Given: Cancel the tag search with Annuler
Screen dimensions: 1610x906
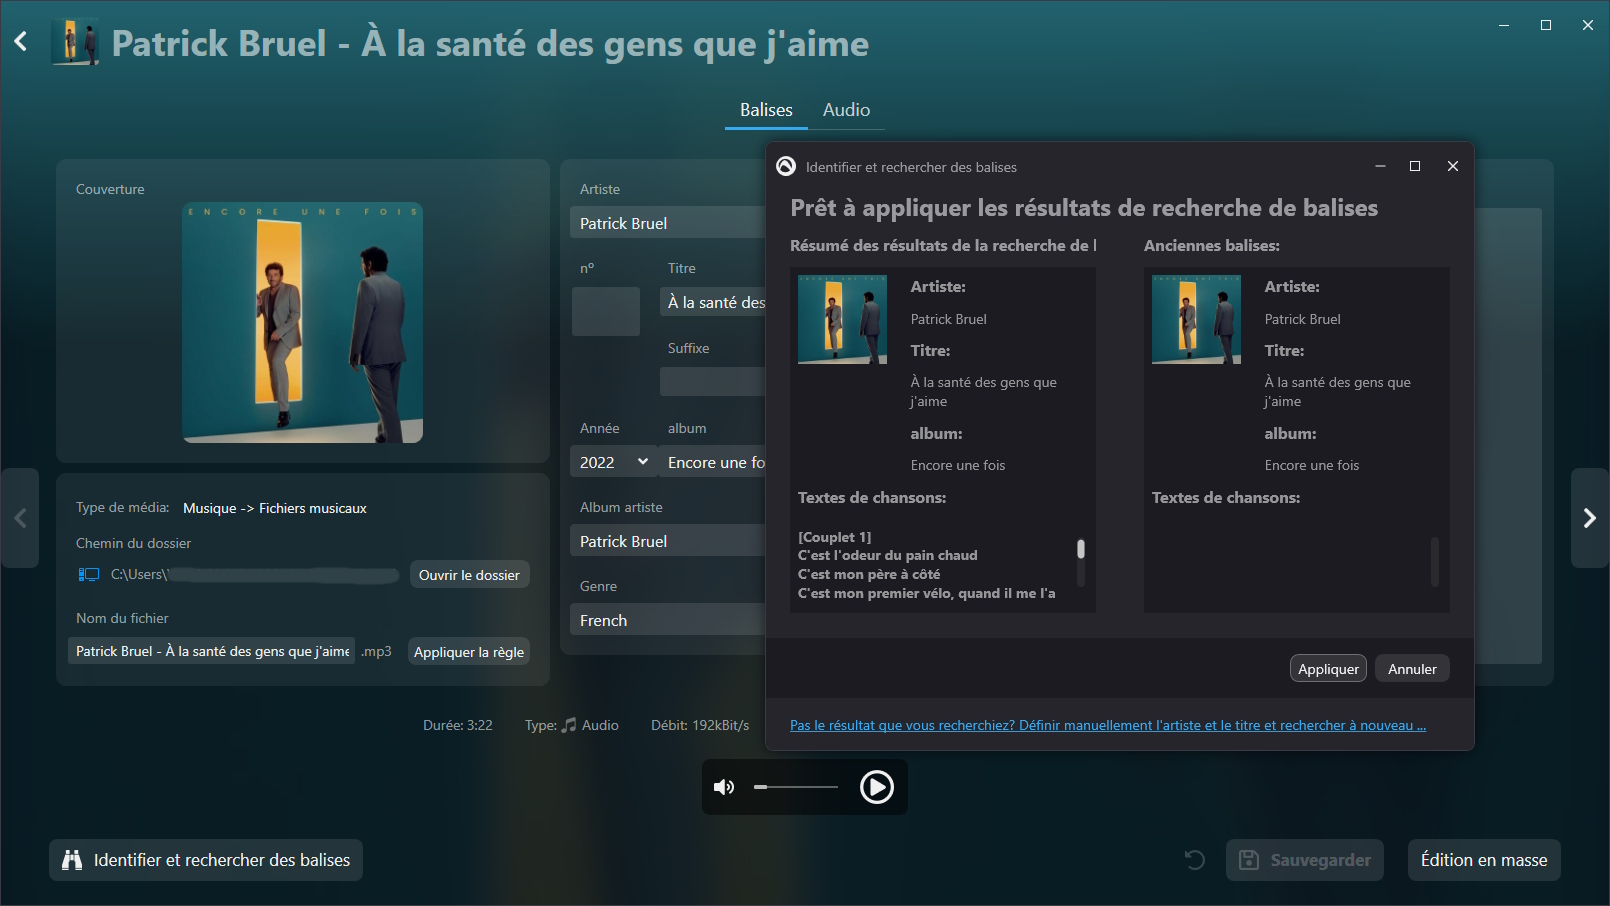Looking at the screenshot, I should [1411, 669].
